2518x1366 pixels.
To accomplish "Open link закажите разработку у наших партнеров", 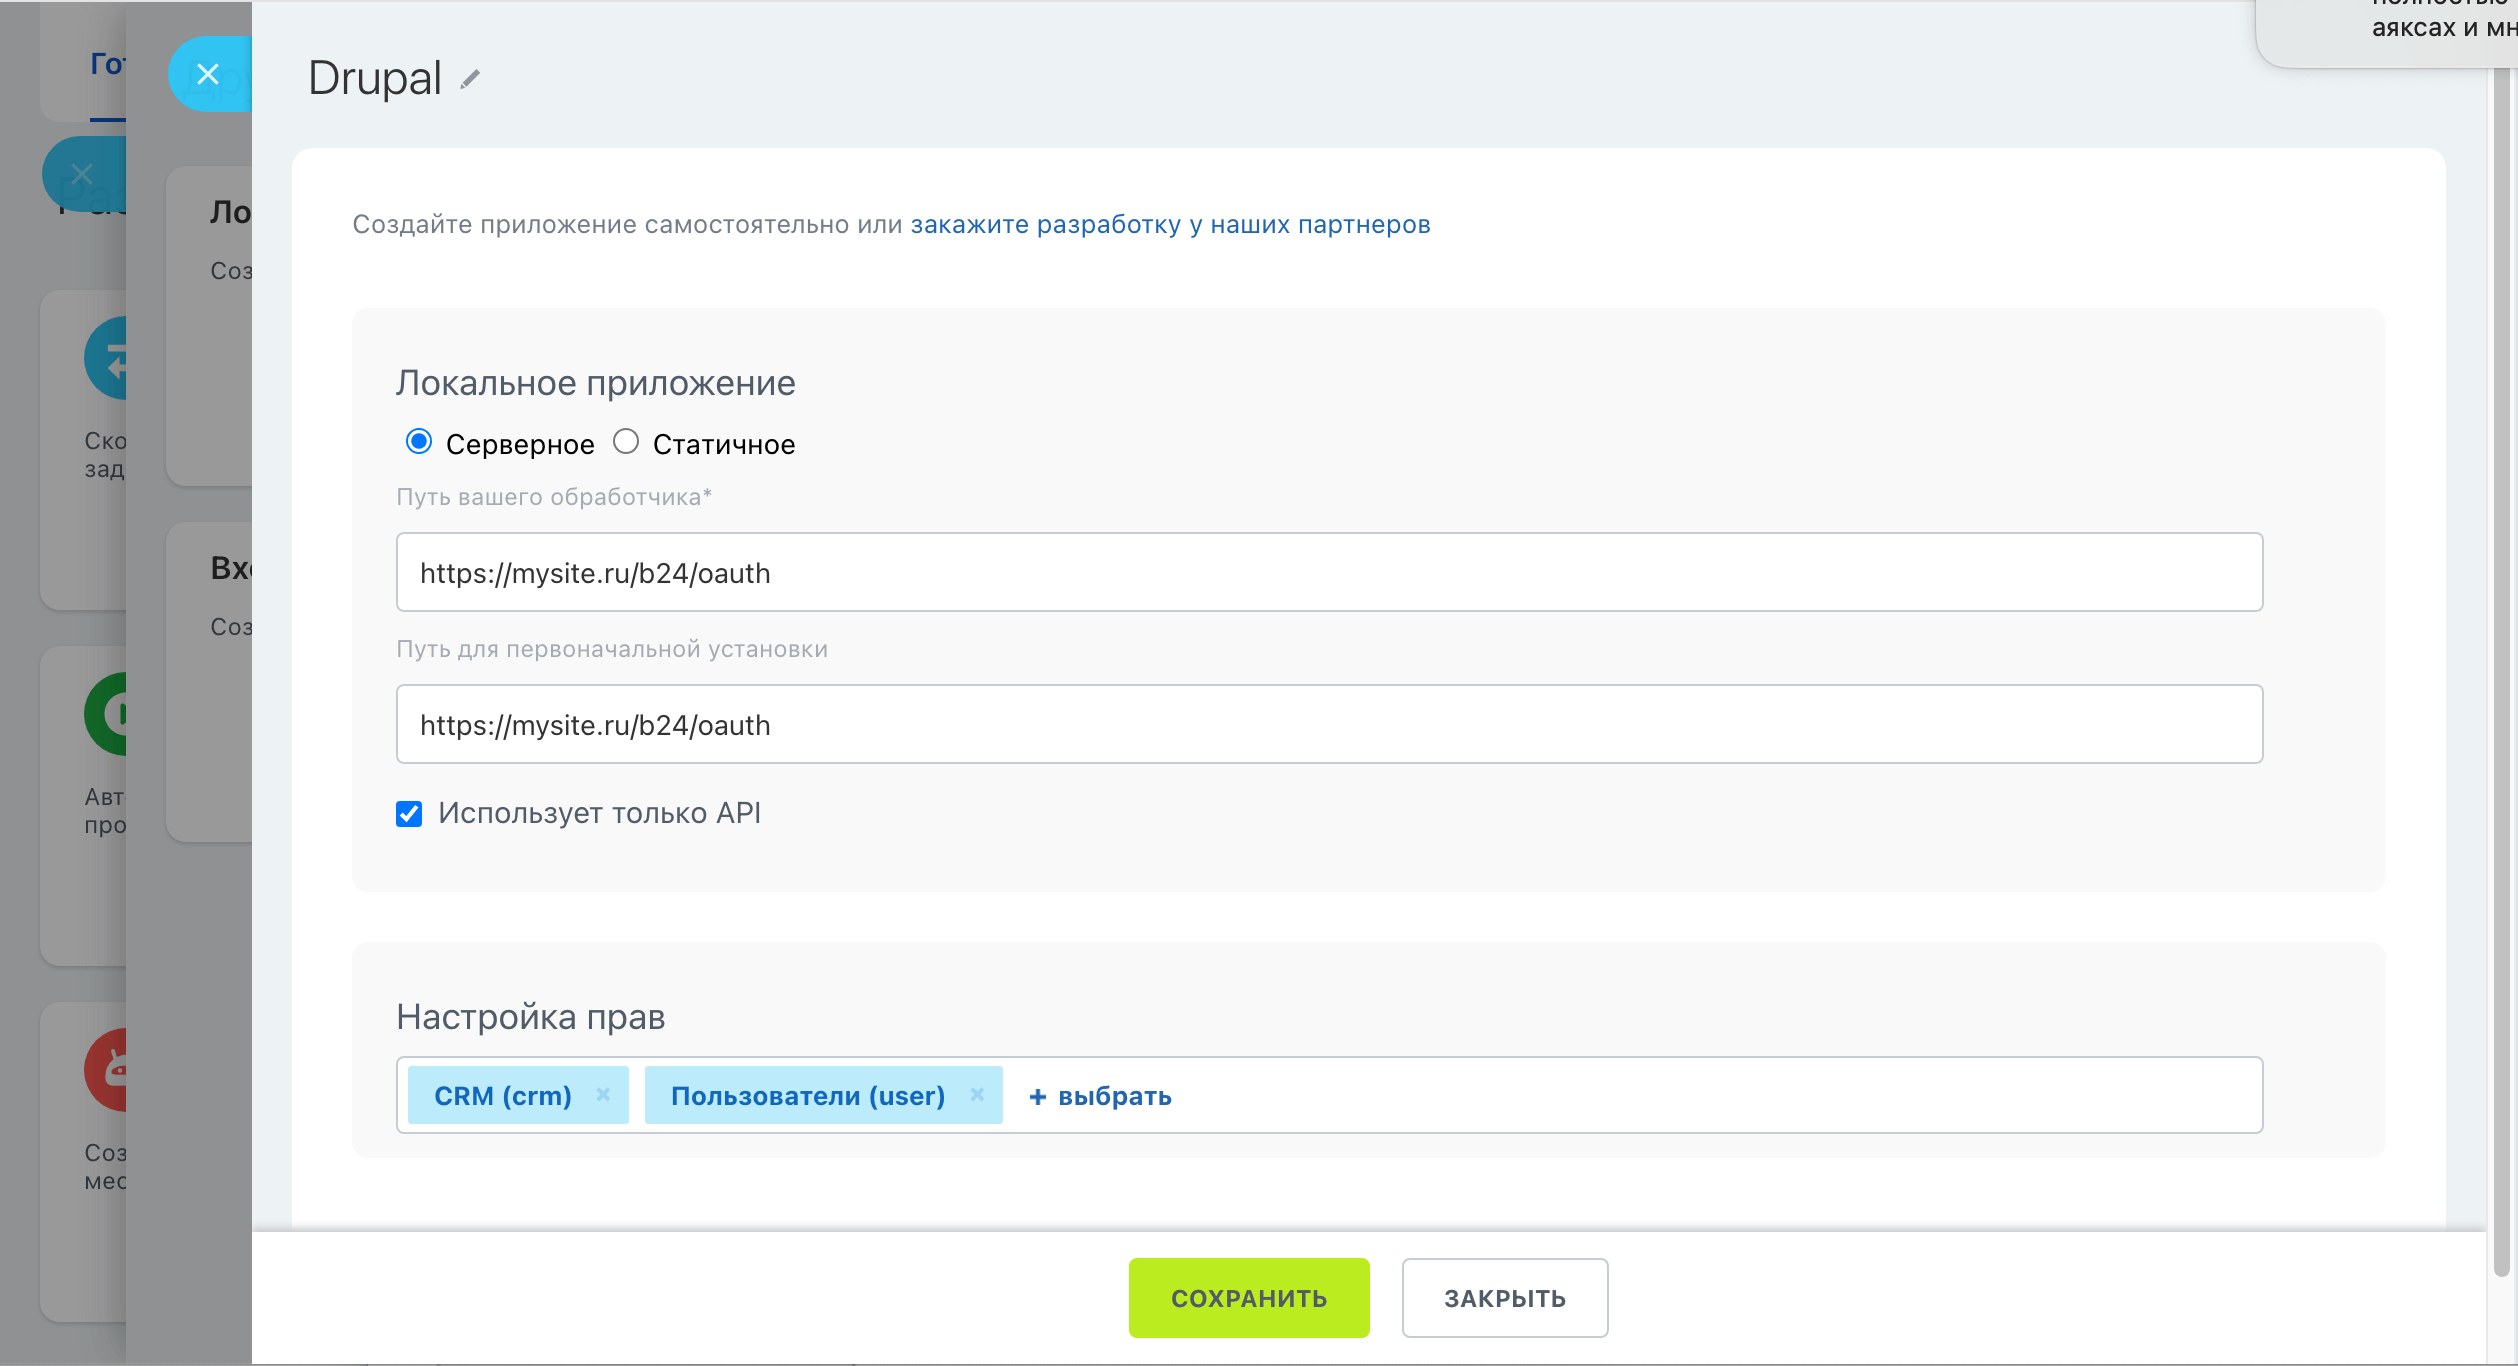I will point(1170,225).
